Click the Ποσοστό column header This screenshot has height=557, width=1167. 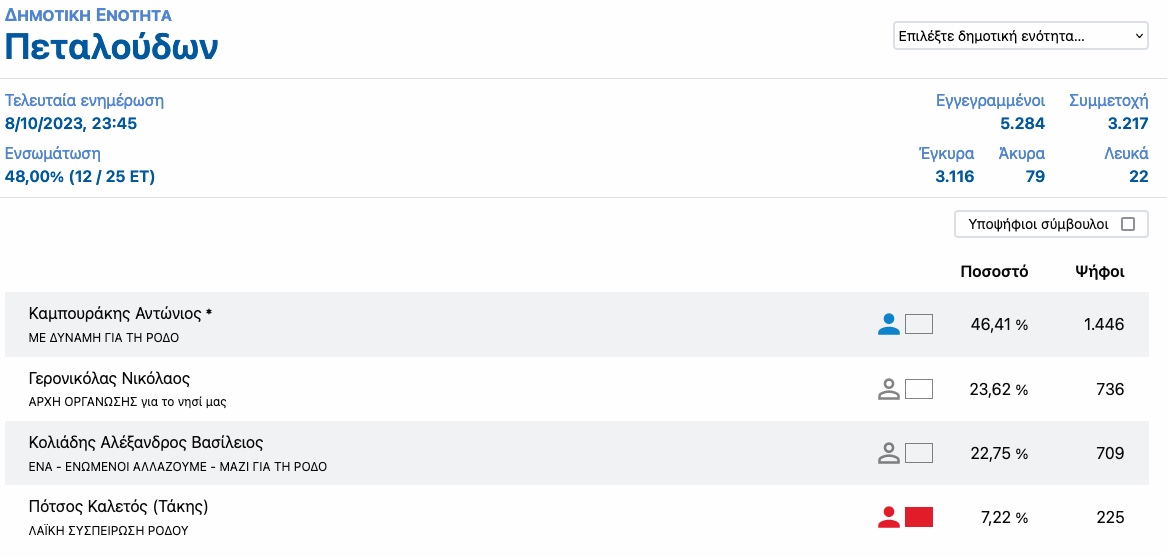(994, 272)
